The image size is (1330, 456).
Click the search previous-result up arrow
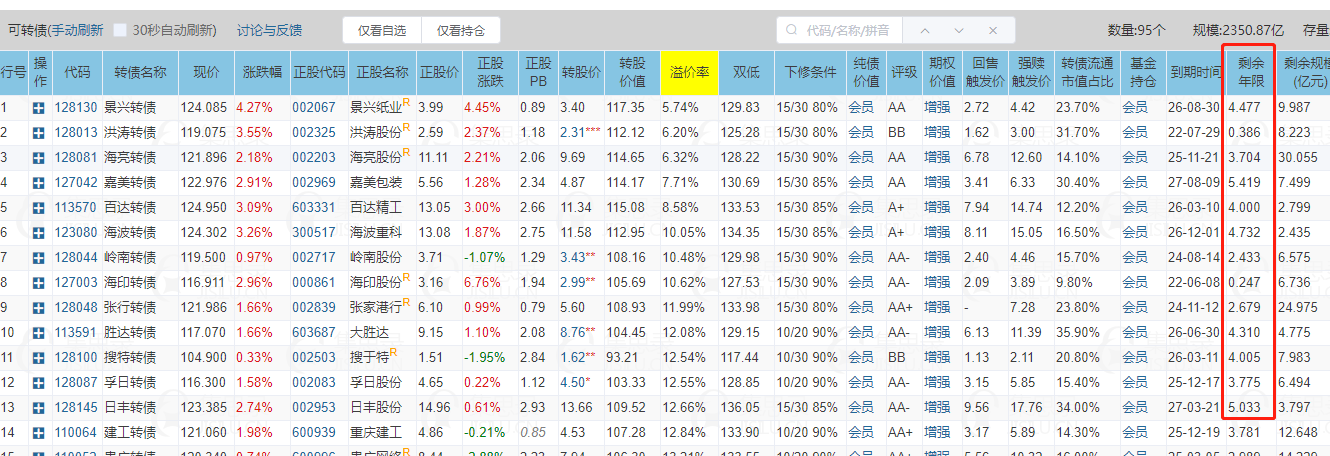tap(922, 30)
